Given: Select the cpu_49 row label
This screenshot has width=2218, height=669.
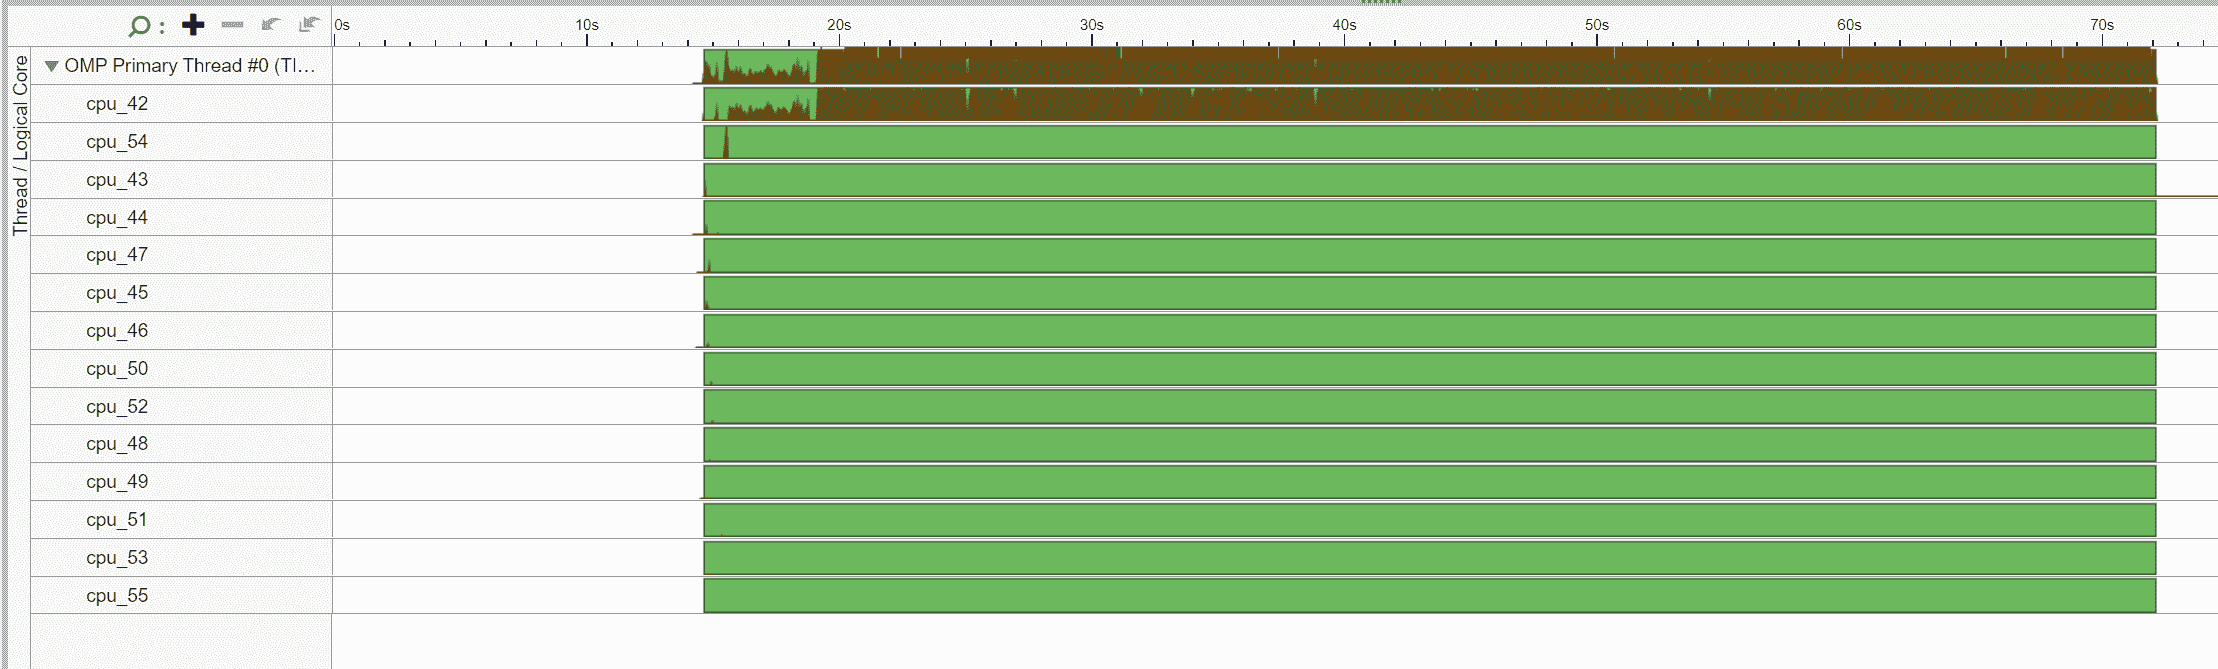Looking at the screenshot, I should click(117, 482).
